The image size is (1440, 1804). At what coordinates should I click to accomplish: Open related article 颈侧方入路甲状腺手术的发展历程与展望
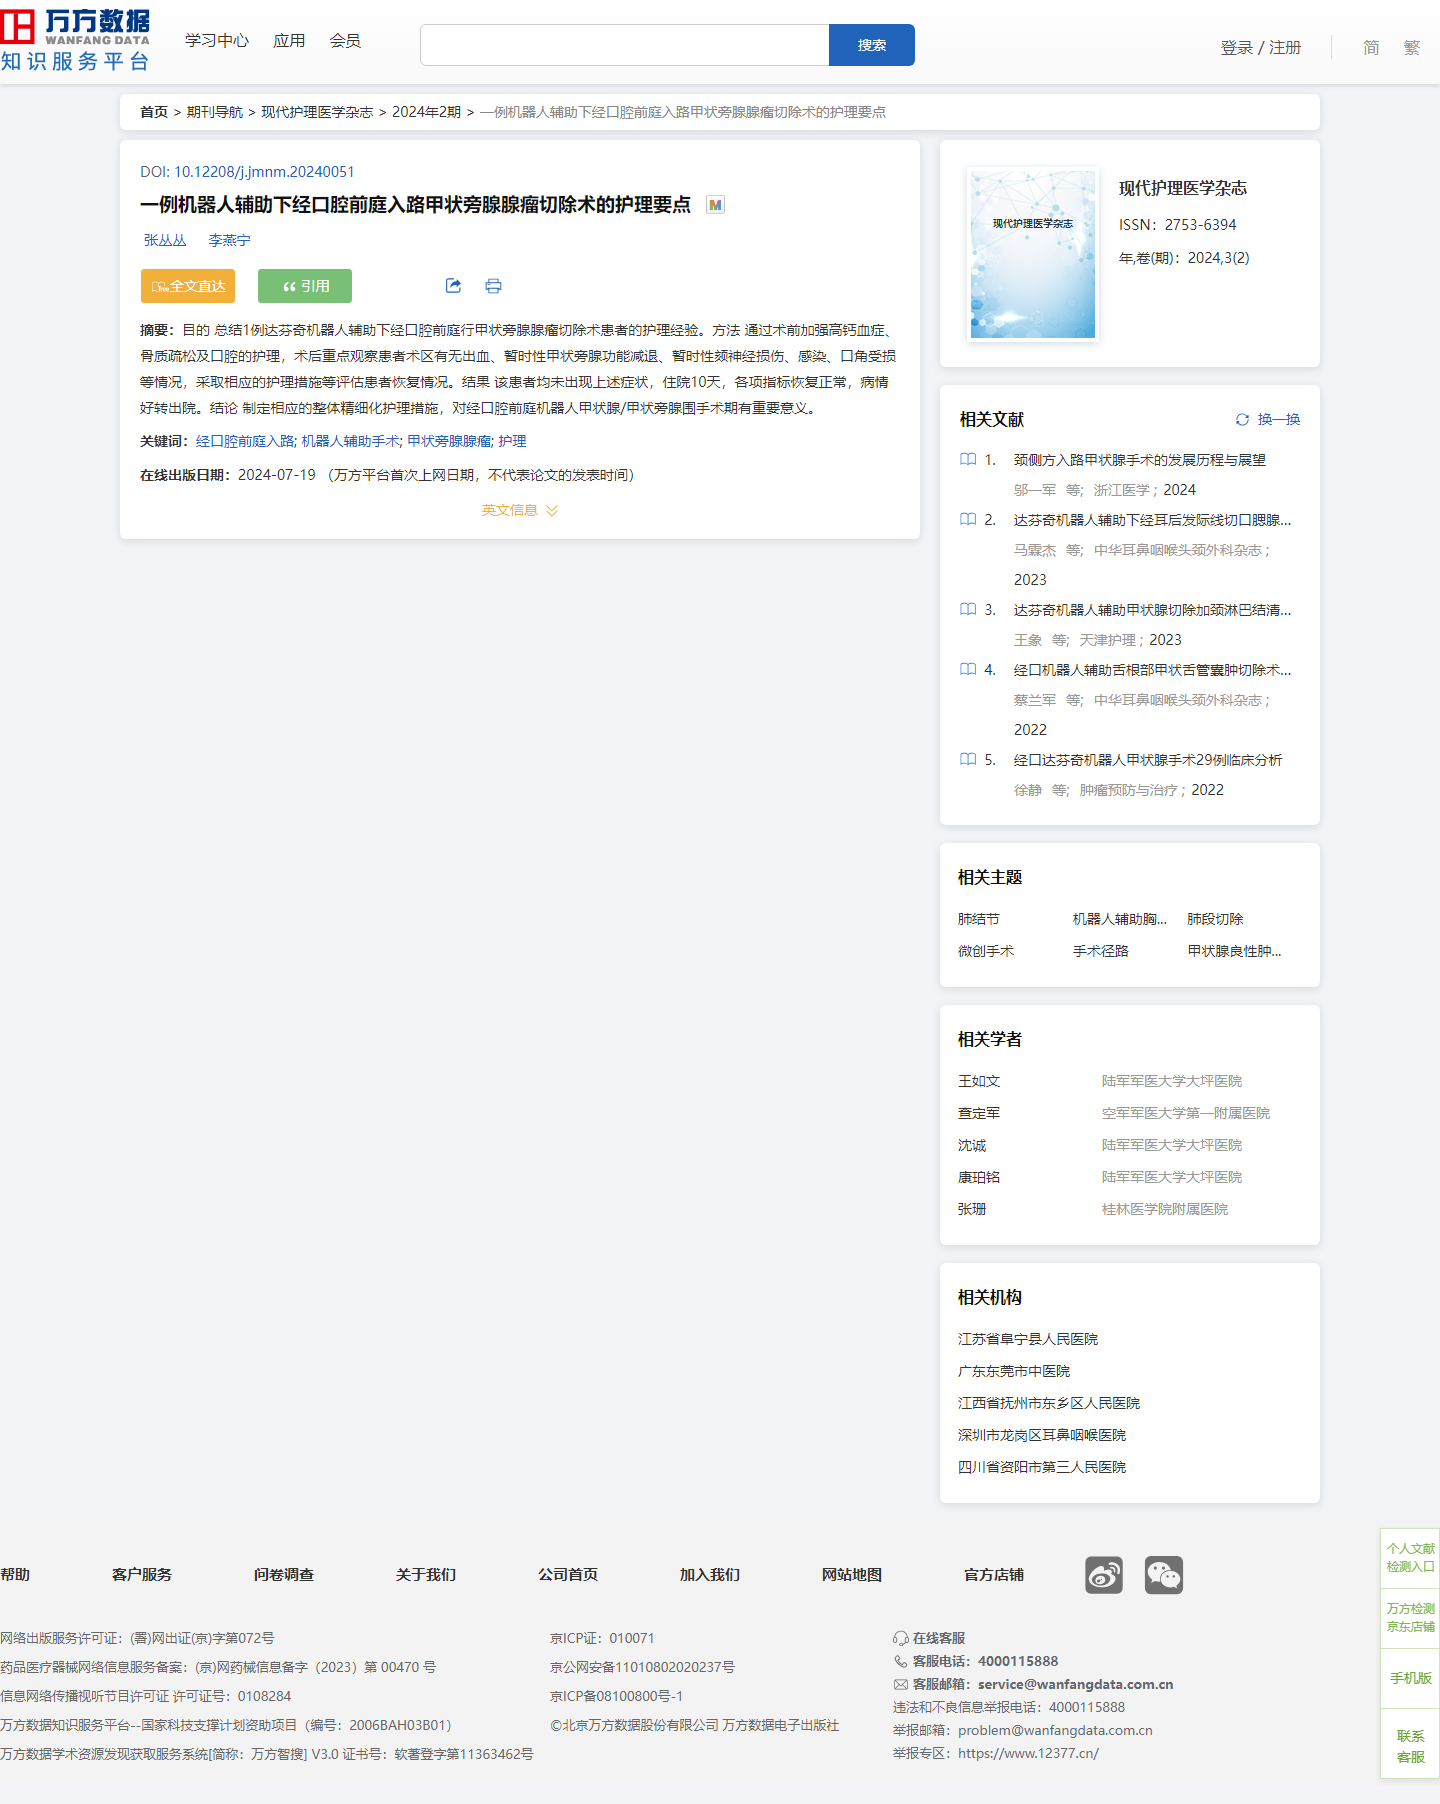tap(1140, 460)
